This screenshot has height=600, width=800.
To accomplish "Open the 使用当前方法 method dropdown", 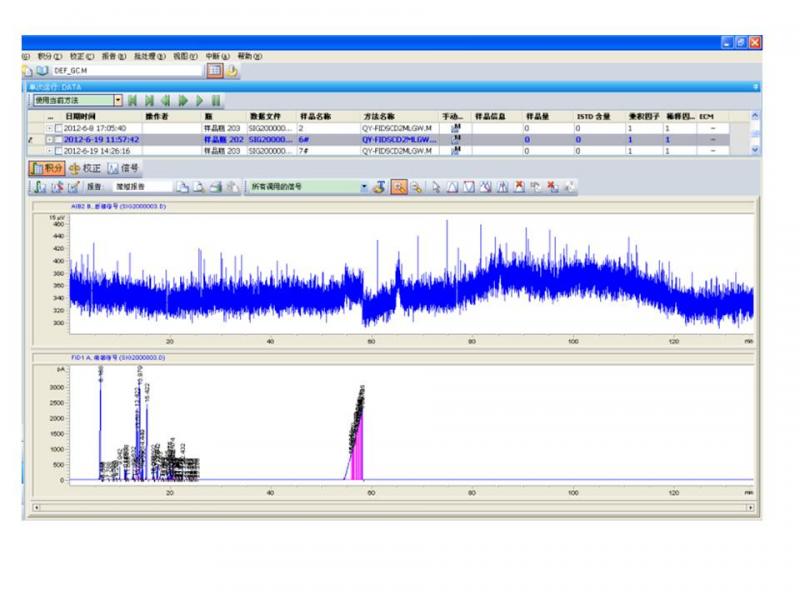I will [118, 100].
